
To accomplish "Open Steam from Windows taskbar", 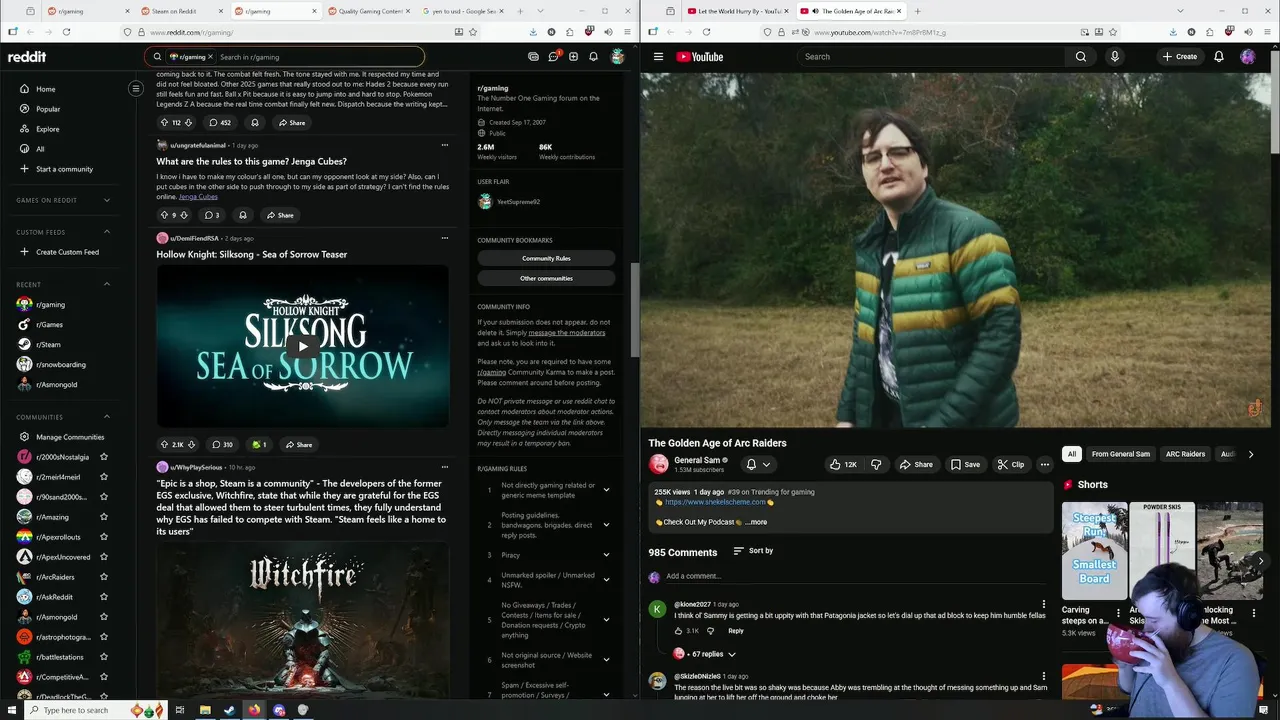I will pos(229,710).
